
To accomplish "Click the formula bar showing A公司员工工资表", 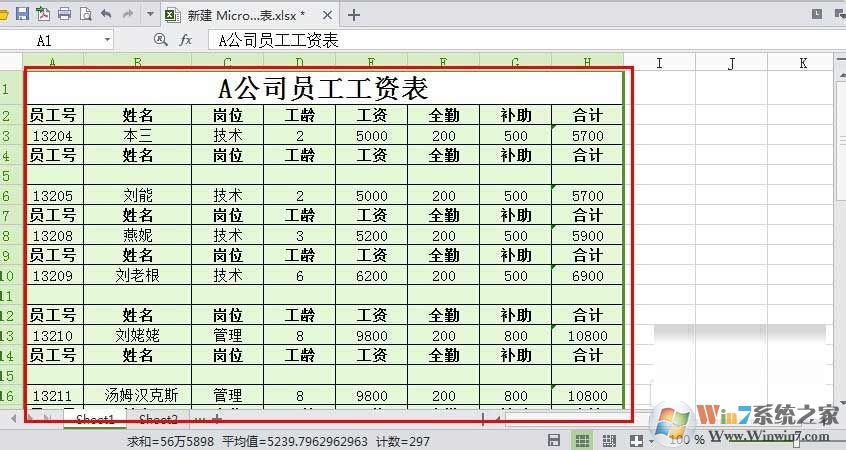I will 527,40.
